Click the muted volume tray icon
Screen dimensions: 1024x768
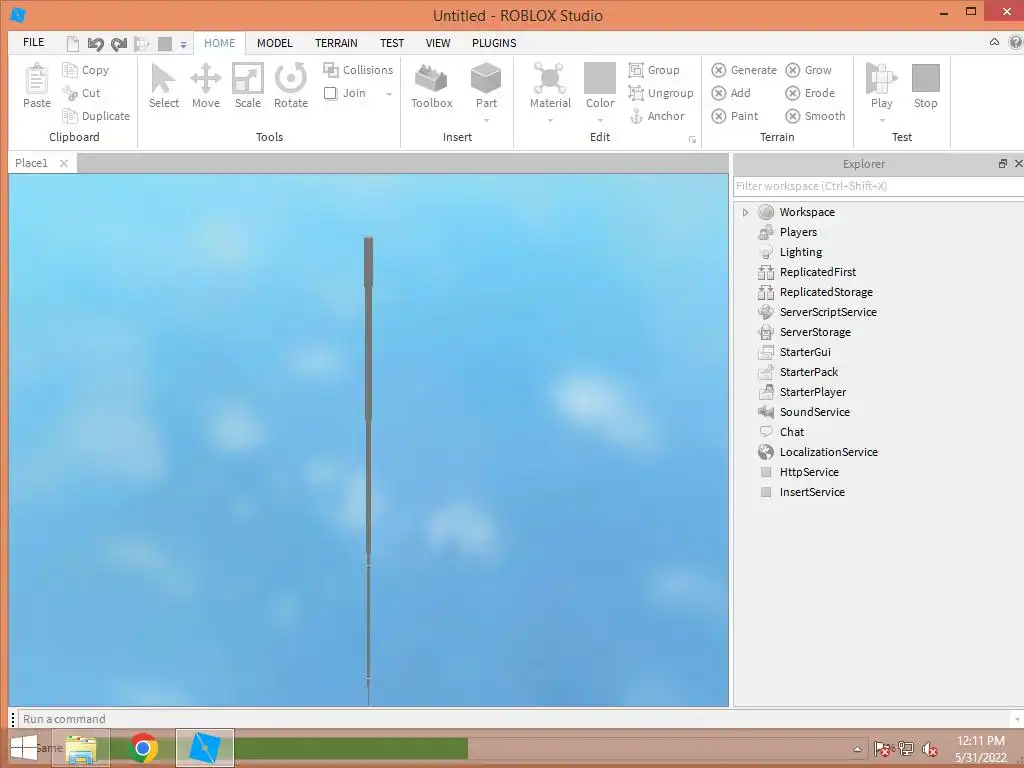point(929,749)
